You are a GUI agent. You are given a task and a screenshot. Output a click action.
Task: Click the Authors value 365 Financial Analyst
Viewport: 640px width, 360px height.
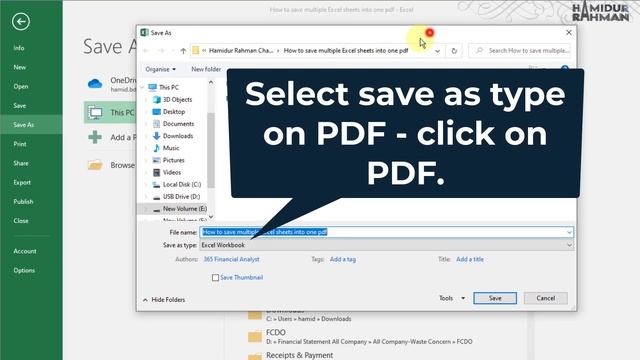[x=231, y=259]
